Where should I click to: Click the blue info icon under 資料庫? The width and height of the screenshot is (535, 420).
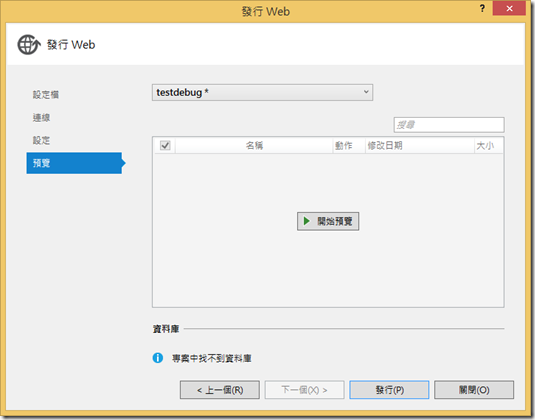pos(158,358)
